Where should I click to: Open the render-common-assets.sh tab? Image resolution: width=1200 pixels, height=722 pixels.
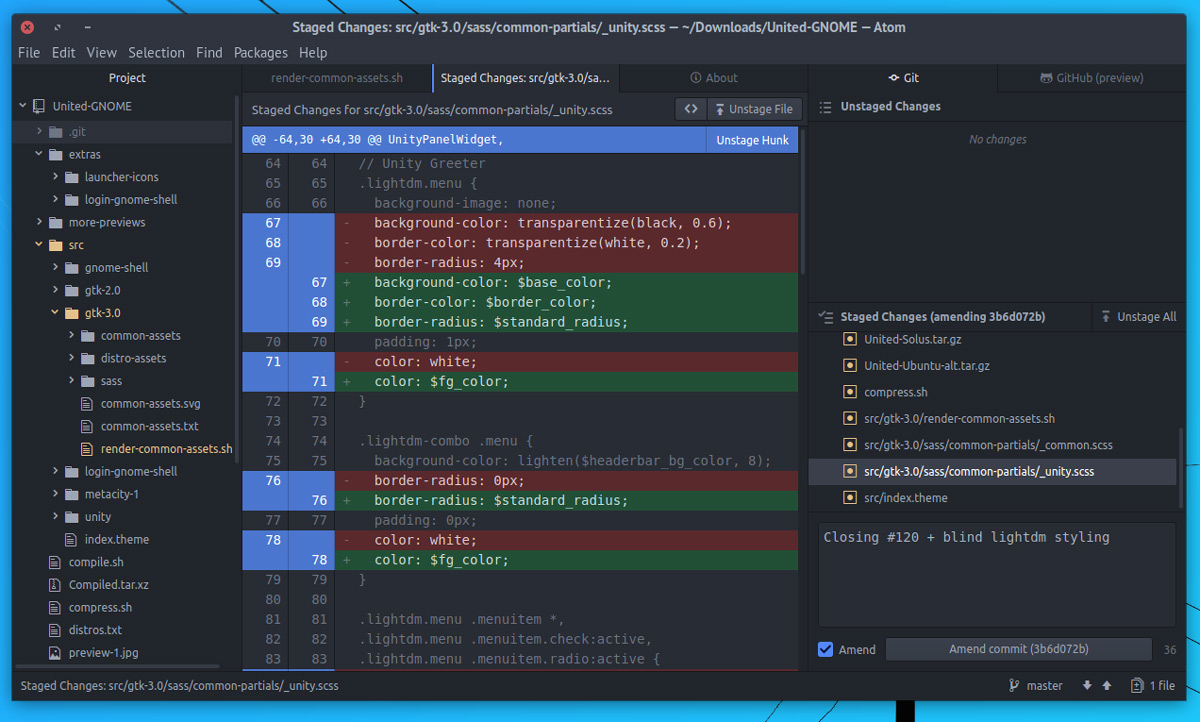pos(337,78)
